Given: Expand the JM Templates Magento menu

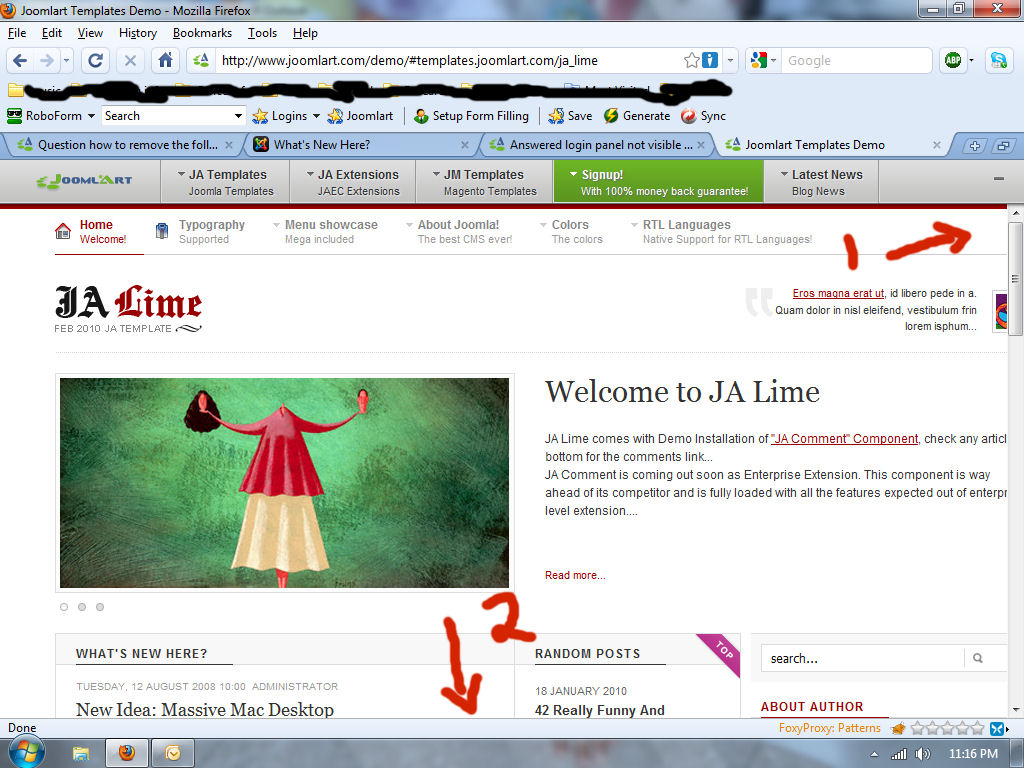Looking at the screenshot, I should pos(485,182).
